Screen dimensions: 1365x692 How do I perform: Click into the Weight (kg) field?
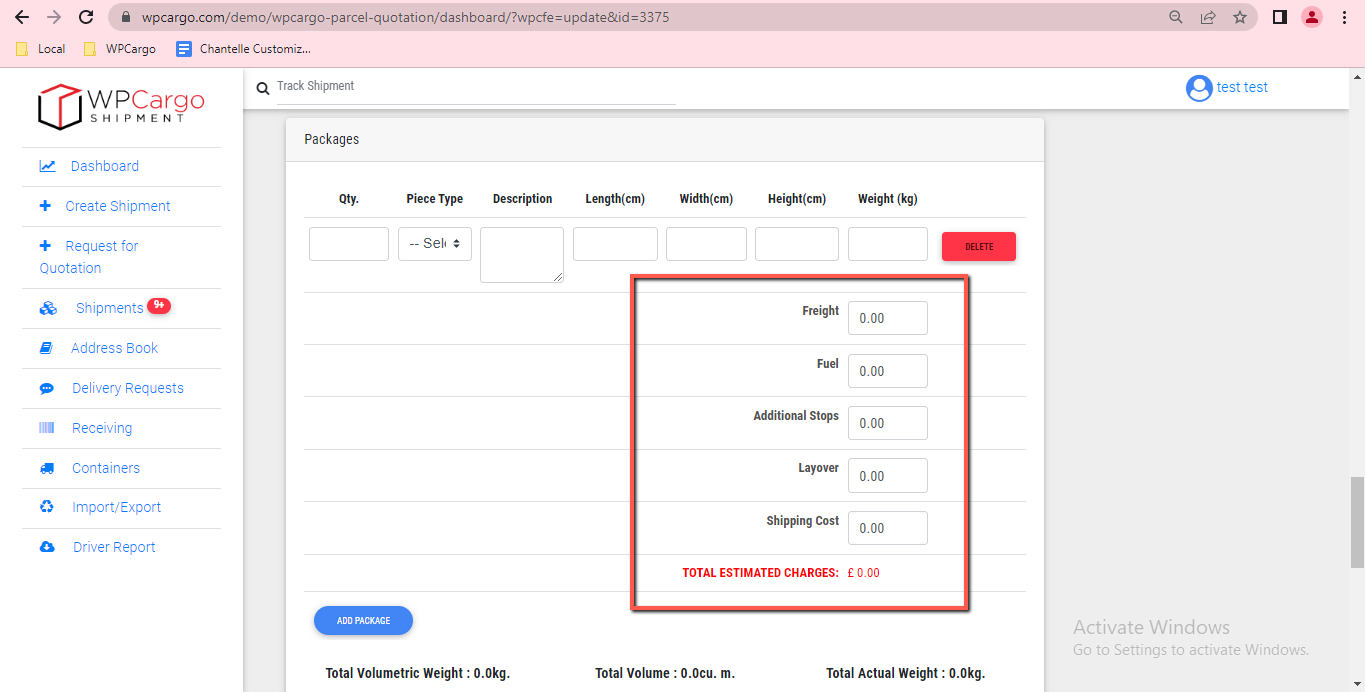(888, 244)
